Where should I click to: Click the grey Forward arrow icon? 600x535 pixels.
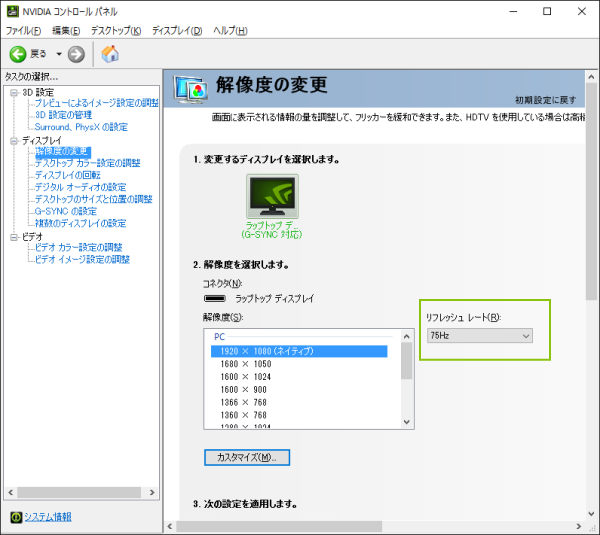point(76,54)
